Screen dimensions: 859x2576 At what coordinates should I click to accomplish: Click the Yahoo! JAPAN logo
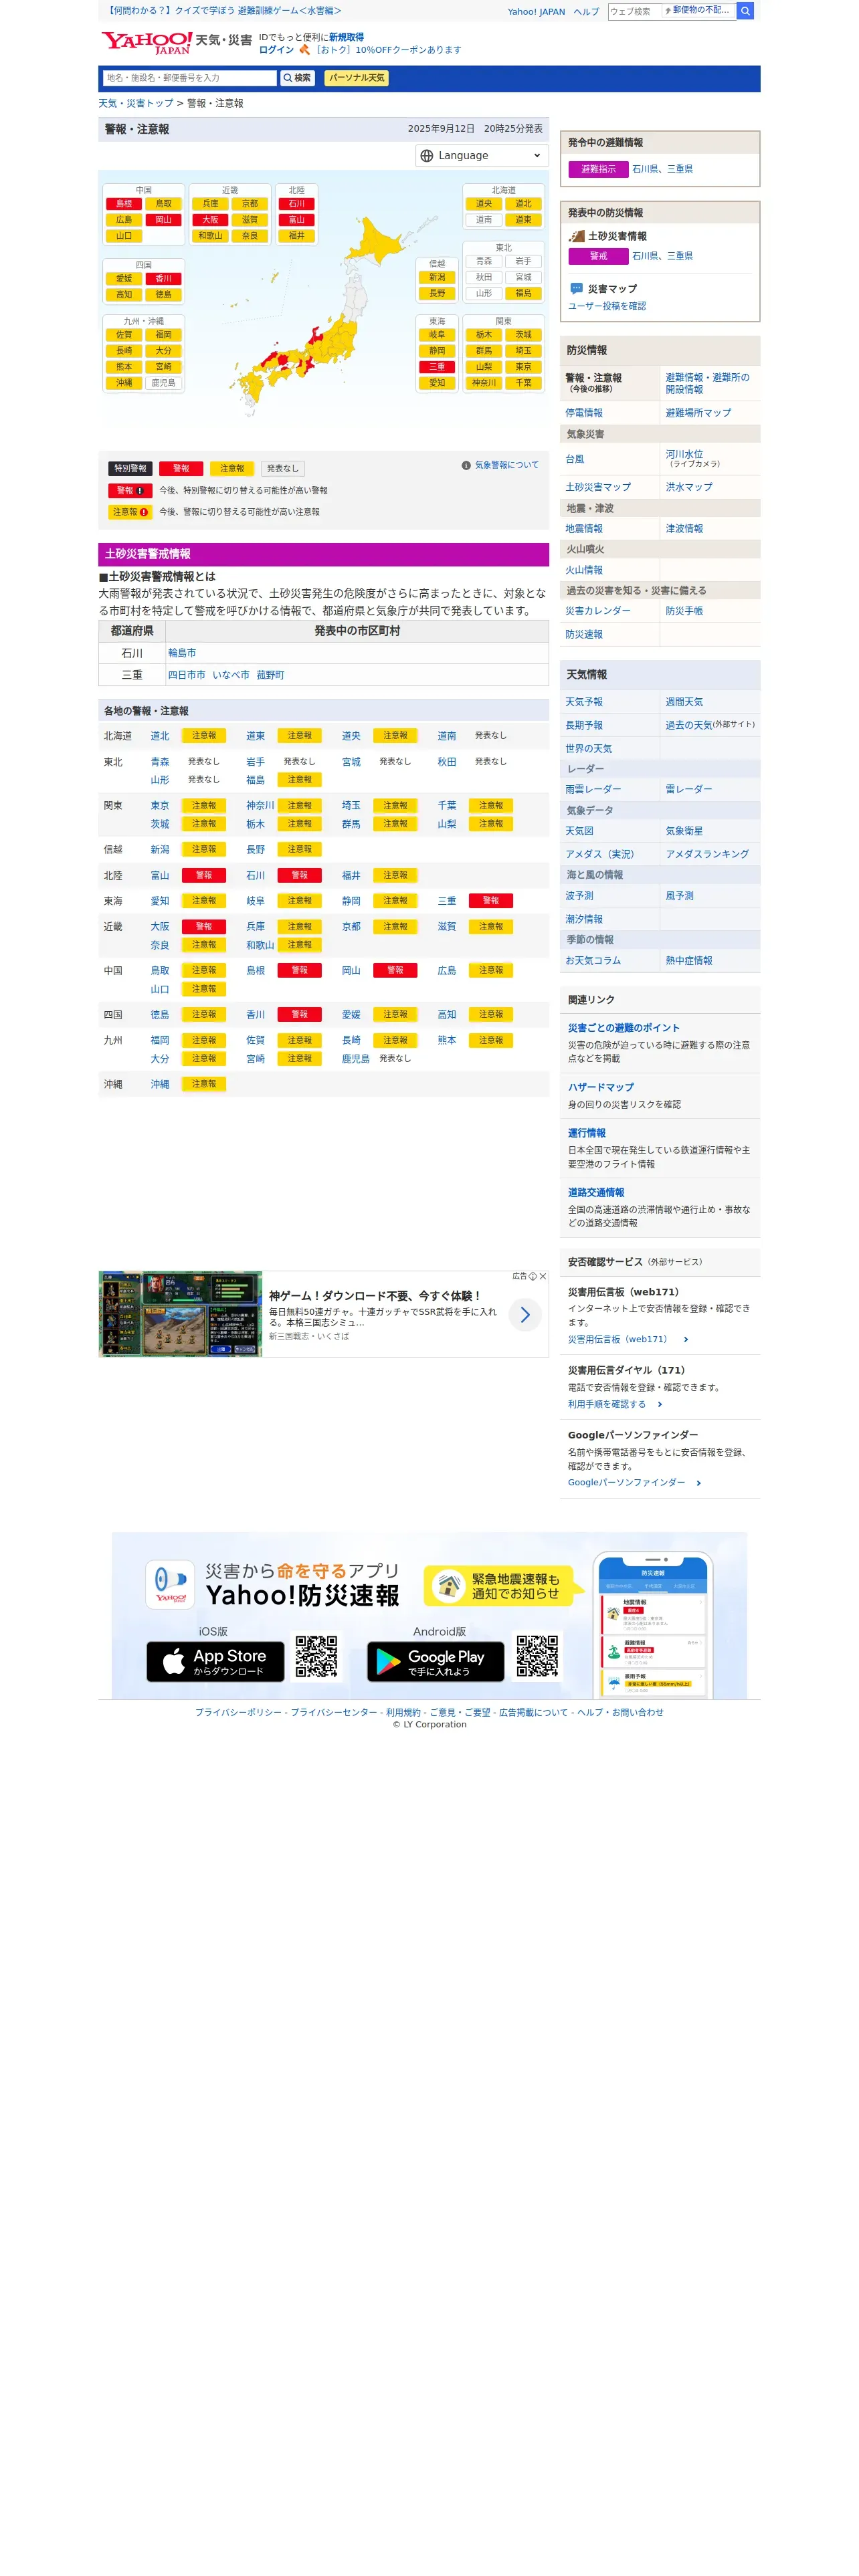click(147, 42)
